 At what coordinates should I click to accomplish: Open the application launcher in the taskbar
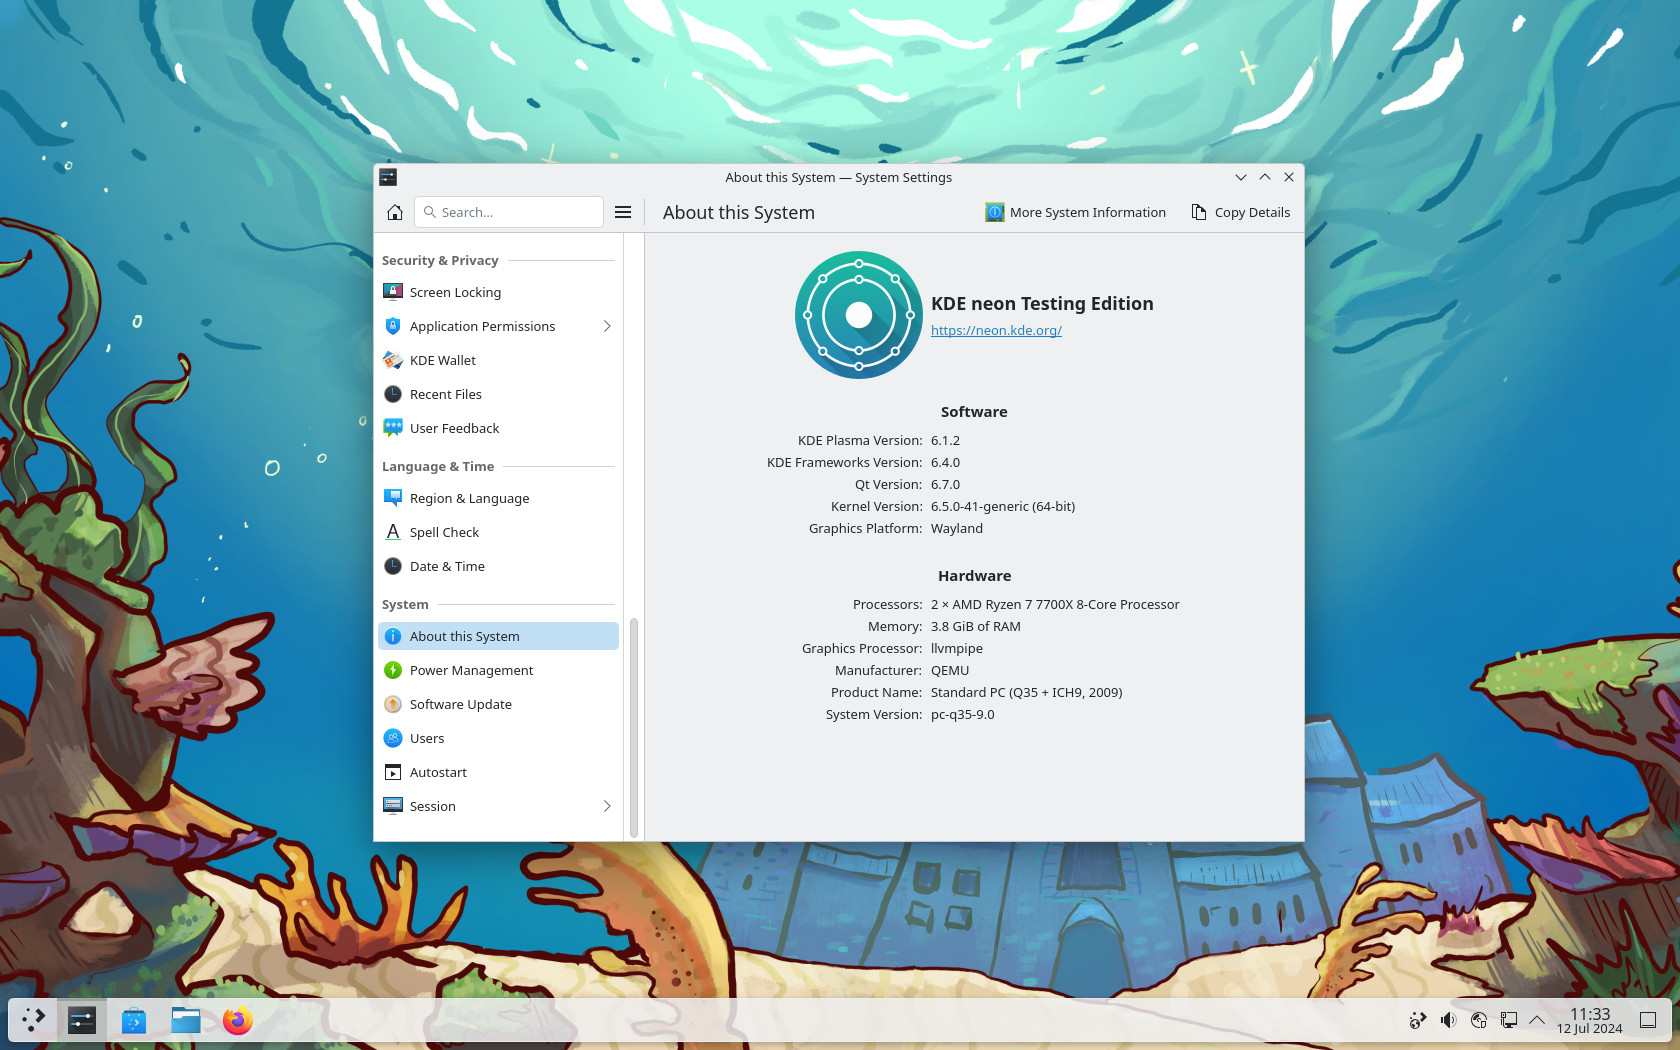(x=34, y=1020)
